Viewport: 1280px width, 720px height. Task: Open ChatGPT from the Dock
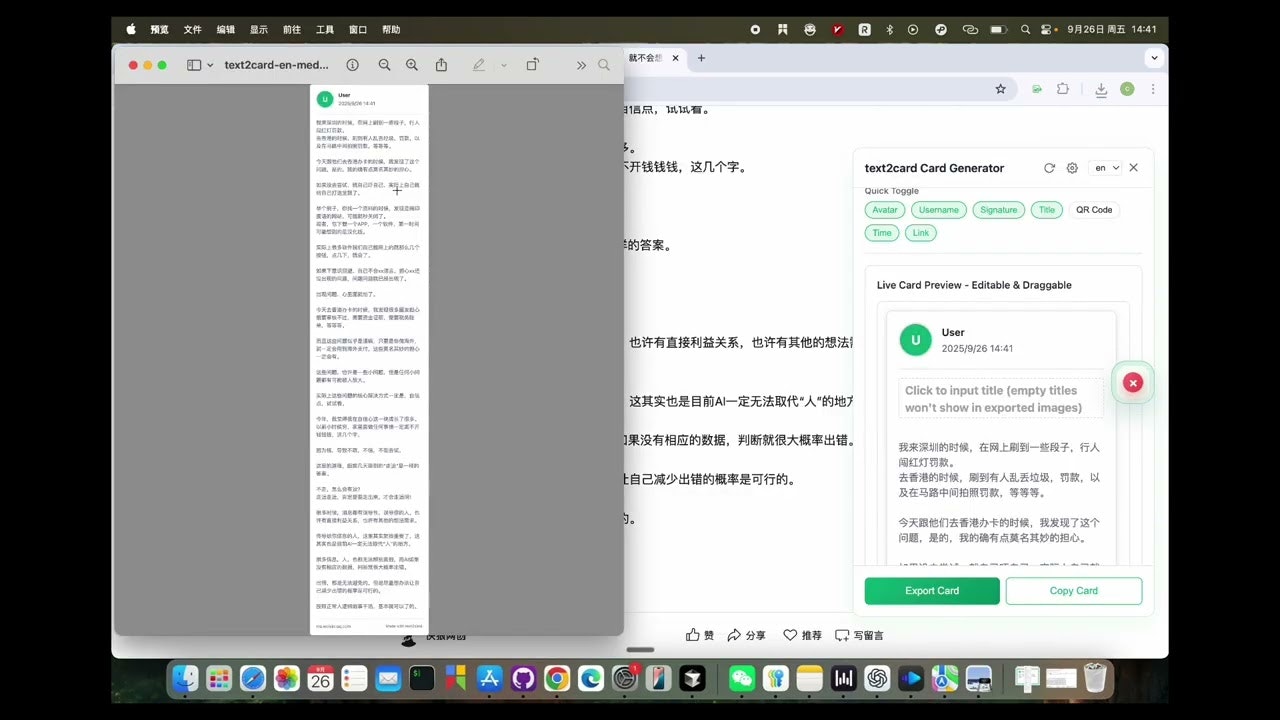point(877,679)
